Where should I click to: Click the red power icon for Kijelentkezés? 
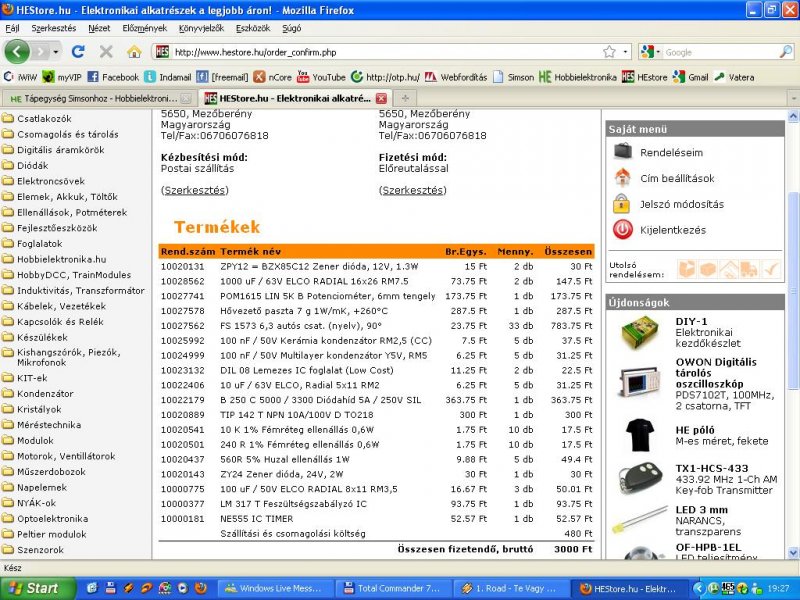[622, 230]
